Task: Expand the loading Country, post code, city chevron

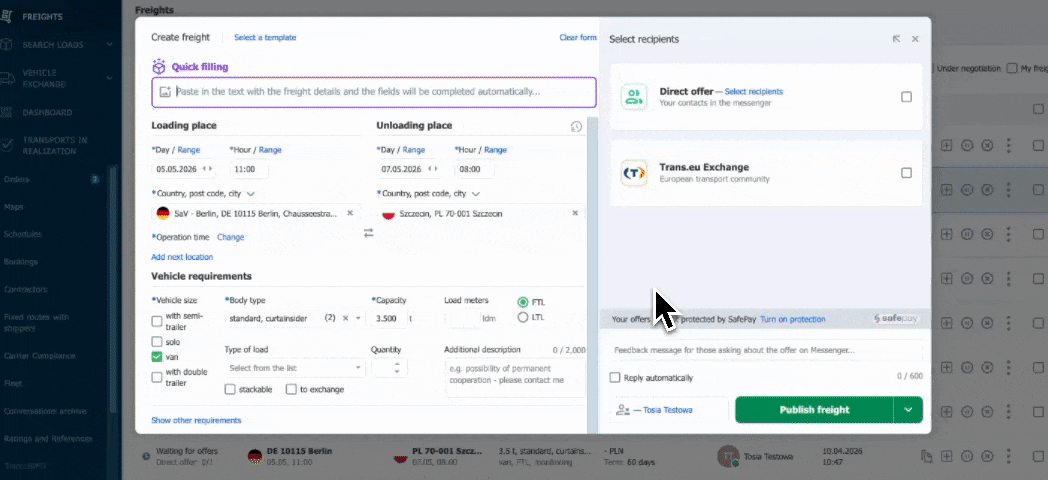Action: 250,194
